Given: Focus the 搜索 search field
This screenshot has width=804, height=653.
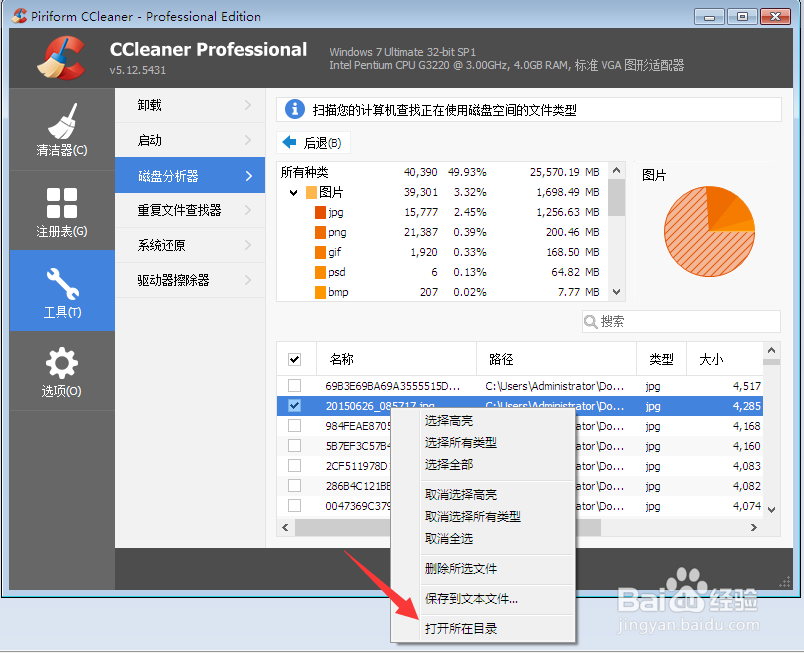Looking at the screenshot, I should coord(681,322).
